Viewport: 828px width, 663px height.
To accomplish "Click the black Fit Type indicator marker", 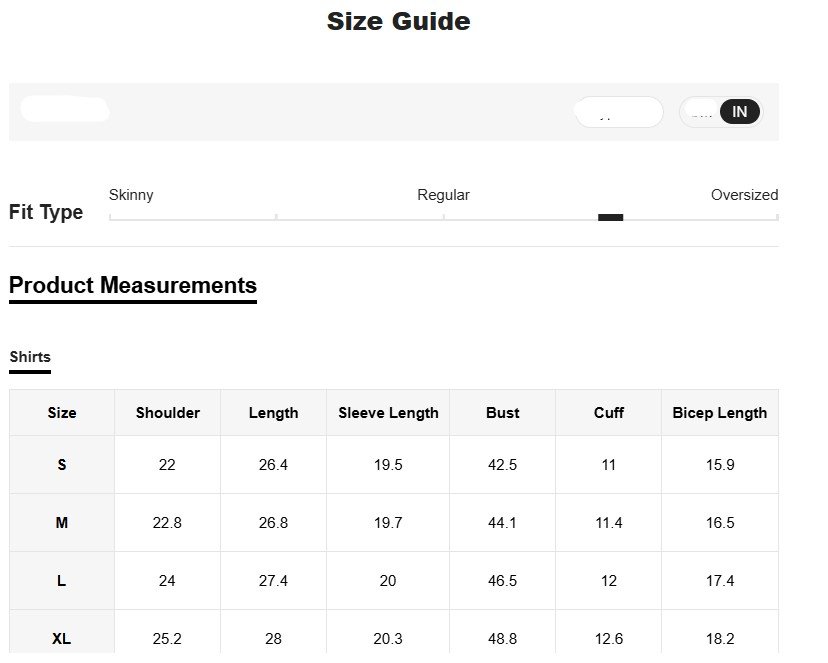I will click(x=610, y=217).
